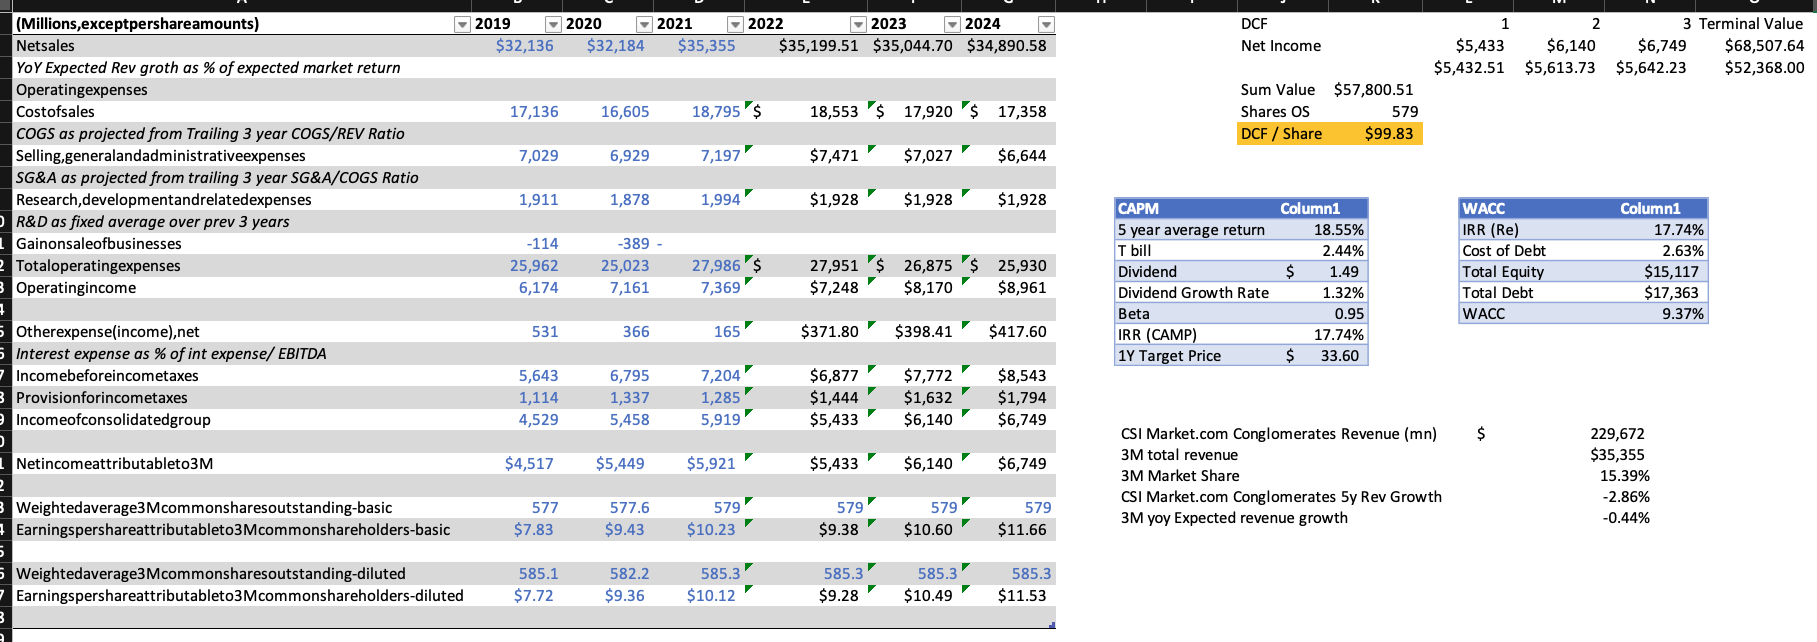Open the 2019 column filter dropdown
1817x642 pixels.
[x=552, y=24]
